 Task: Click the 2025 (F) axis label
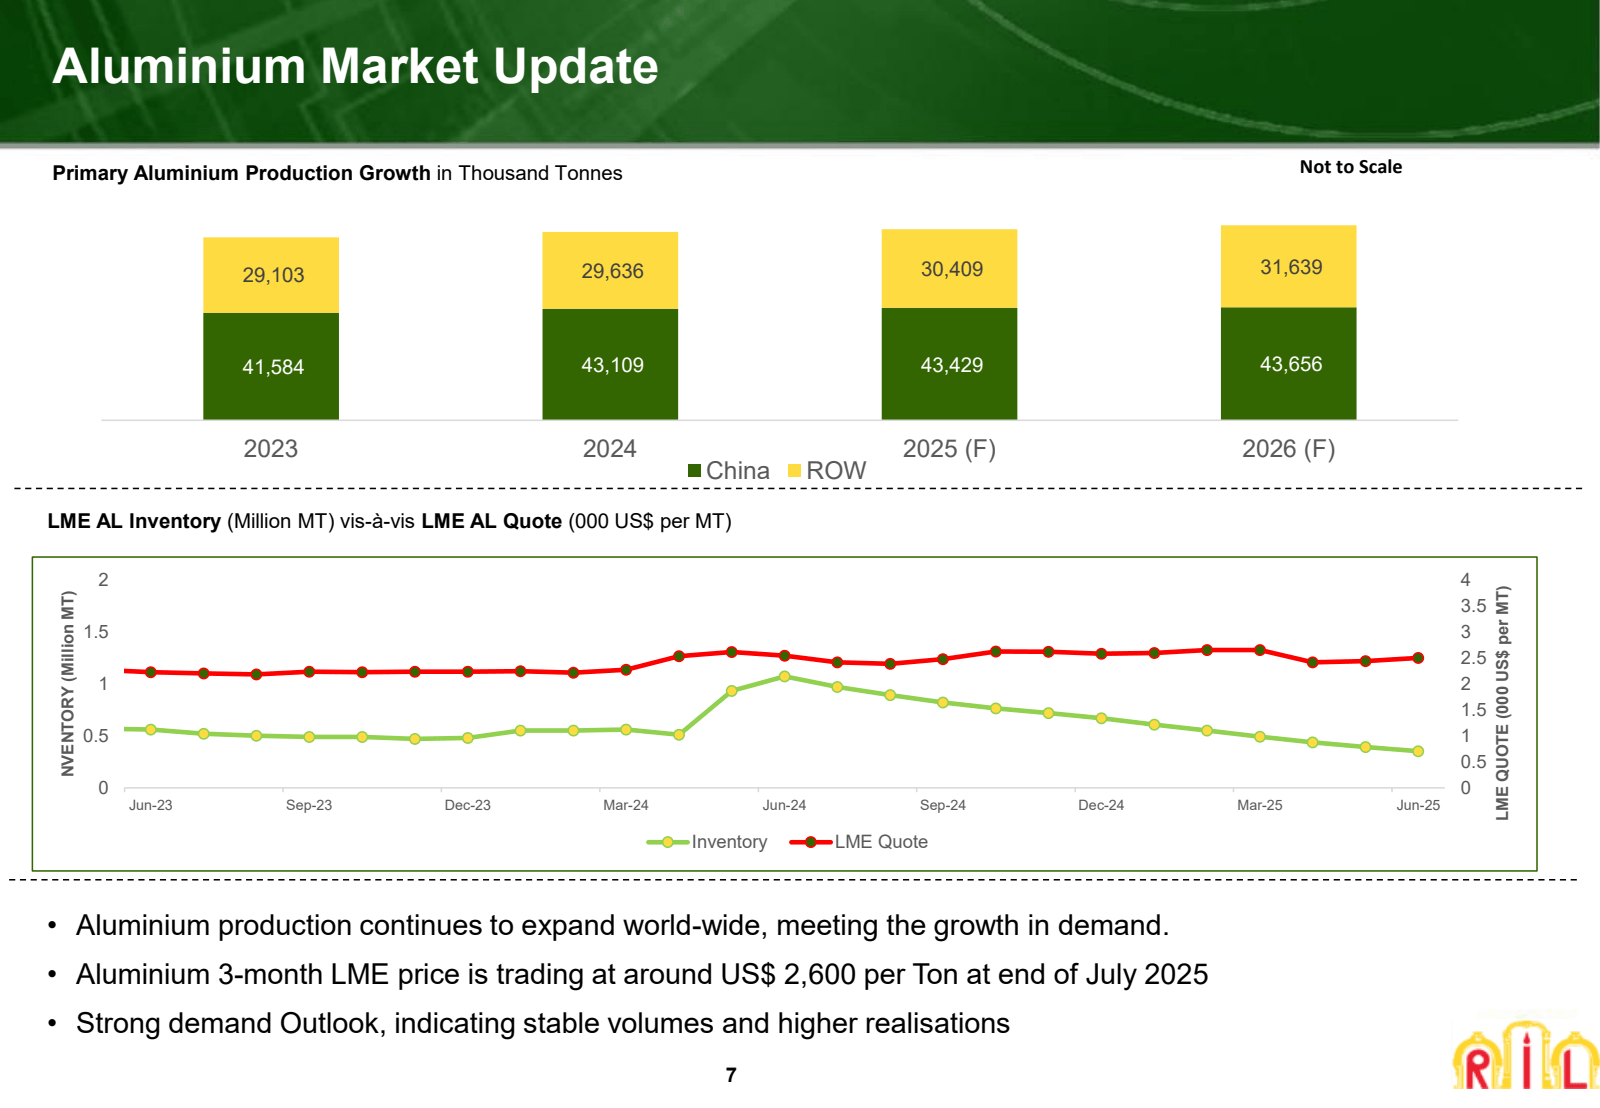point(949,449)
